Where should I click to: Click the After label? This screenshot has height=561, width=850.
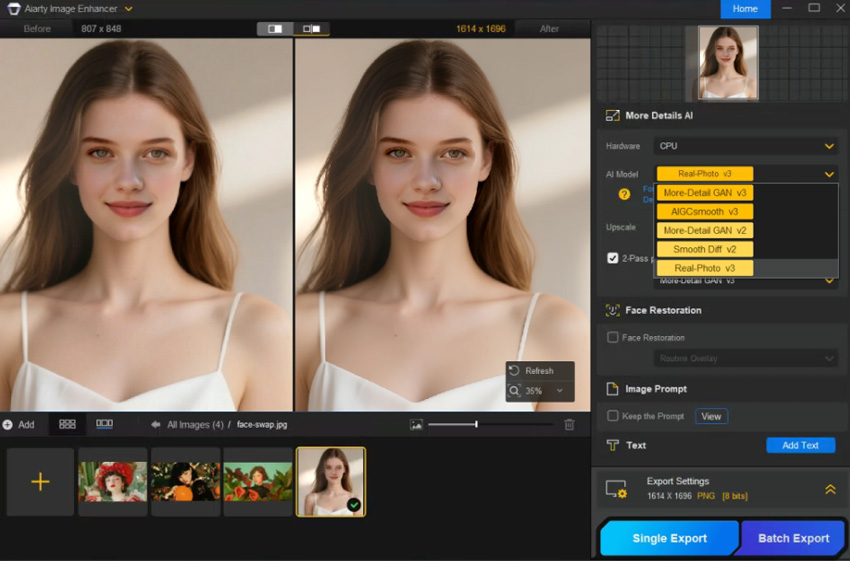(x=549, y=29)
